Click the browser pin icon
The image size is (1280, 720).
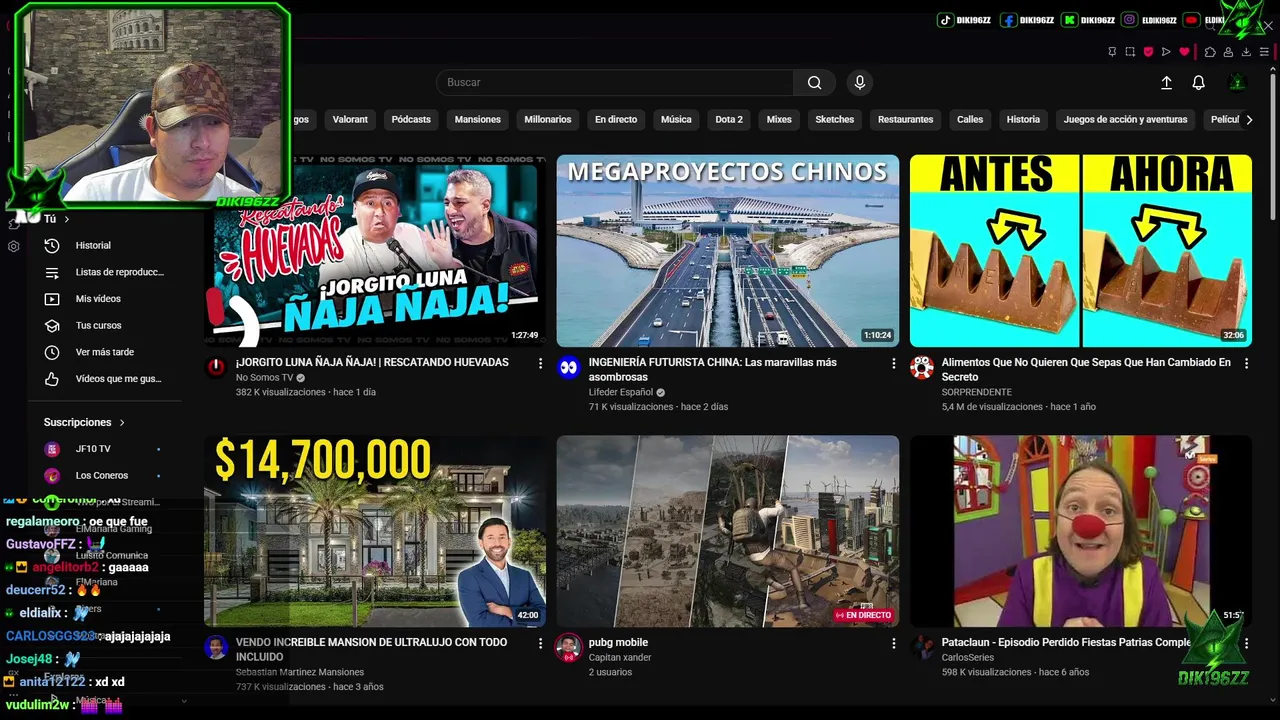pos(1112,52)
